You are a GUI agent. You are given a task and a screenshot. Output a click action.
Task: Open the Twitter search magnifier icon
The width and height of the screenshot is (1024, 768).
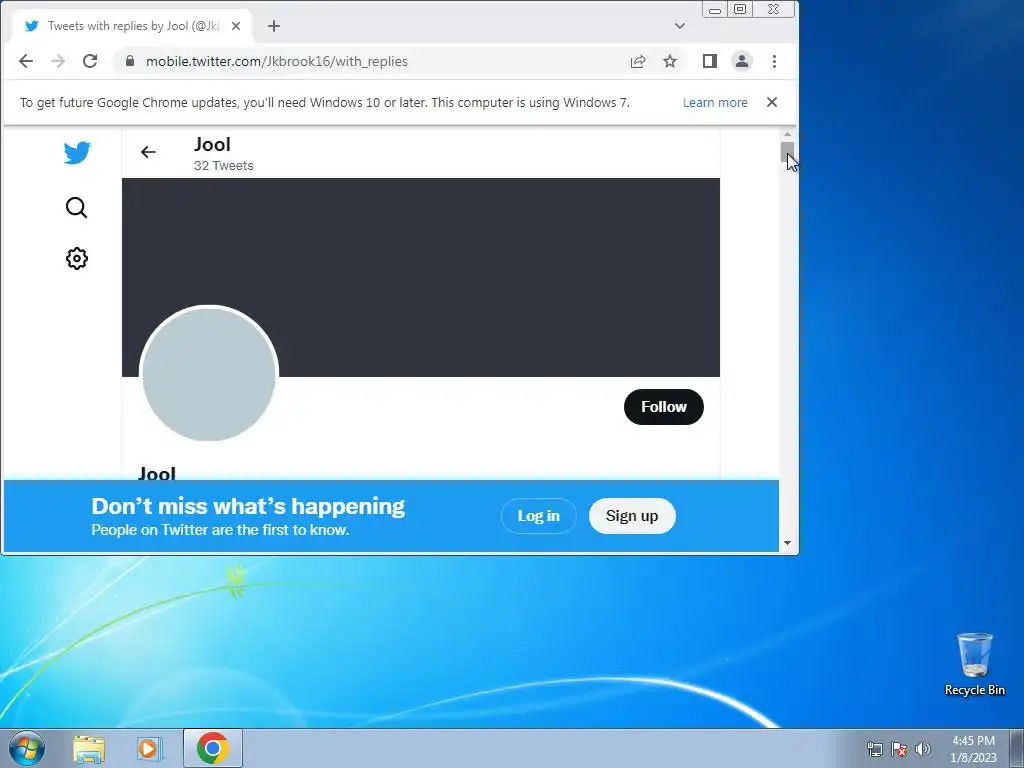tap(76, 208)
